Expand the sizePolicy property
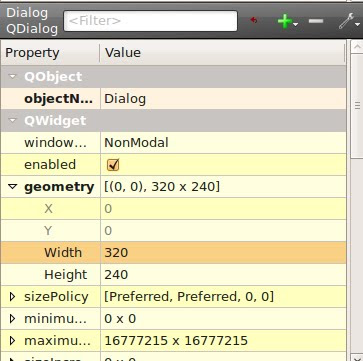The image size is (363, 361). [x=12, y=296]
